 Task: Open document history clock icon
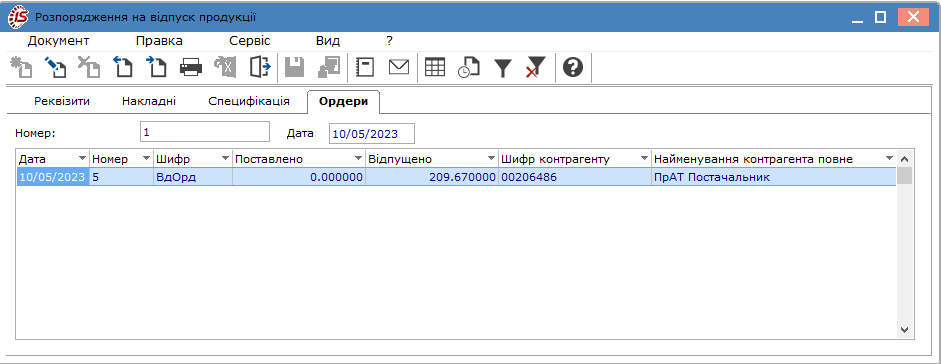469,67
